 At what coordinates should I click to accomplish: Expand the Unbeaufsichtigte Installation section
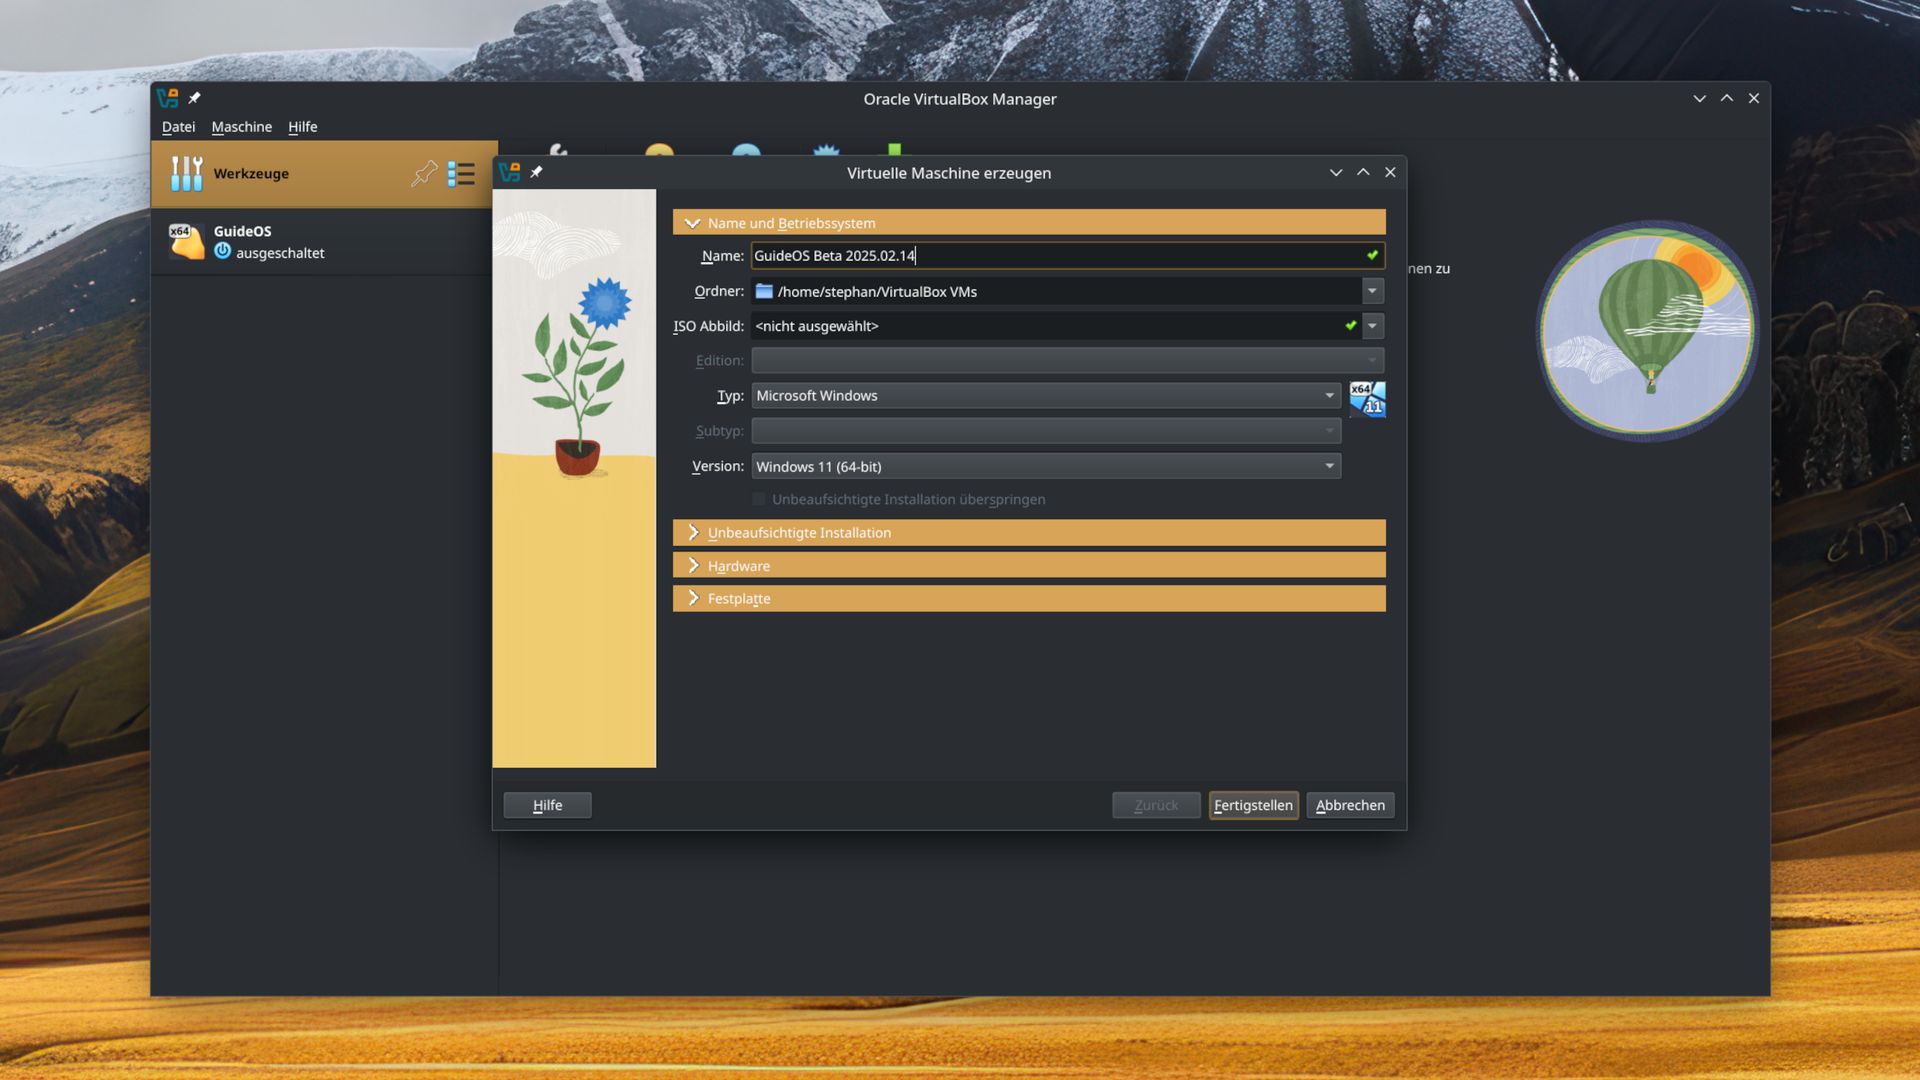click(x=1029, y=532)
